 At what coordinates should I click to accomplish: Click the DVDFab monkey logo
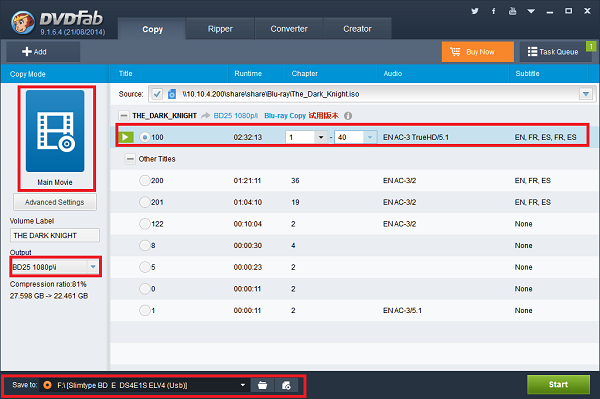23,22
